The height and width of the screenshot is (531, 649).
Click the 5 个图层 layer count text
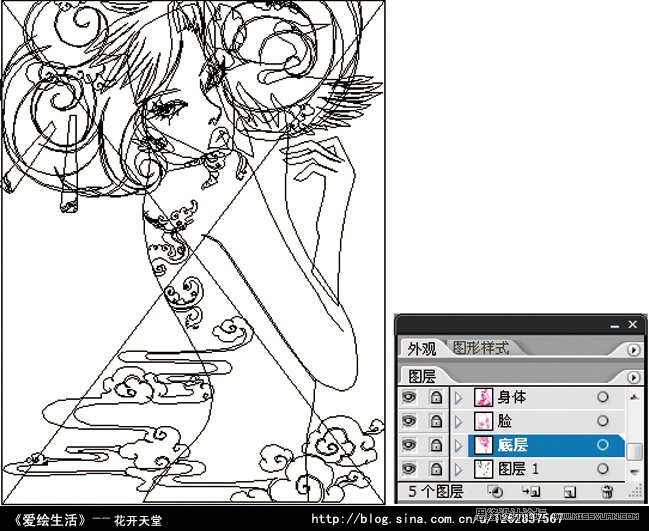pos(435,492)
